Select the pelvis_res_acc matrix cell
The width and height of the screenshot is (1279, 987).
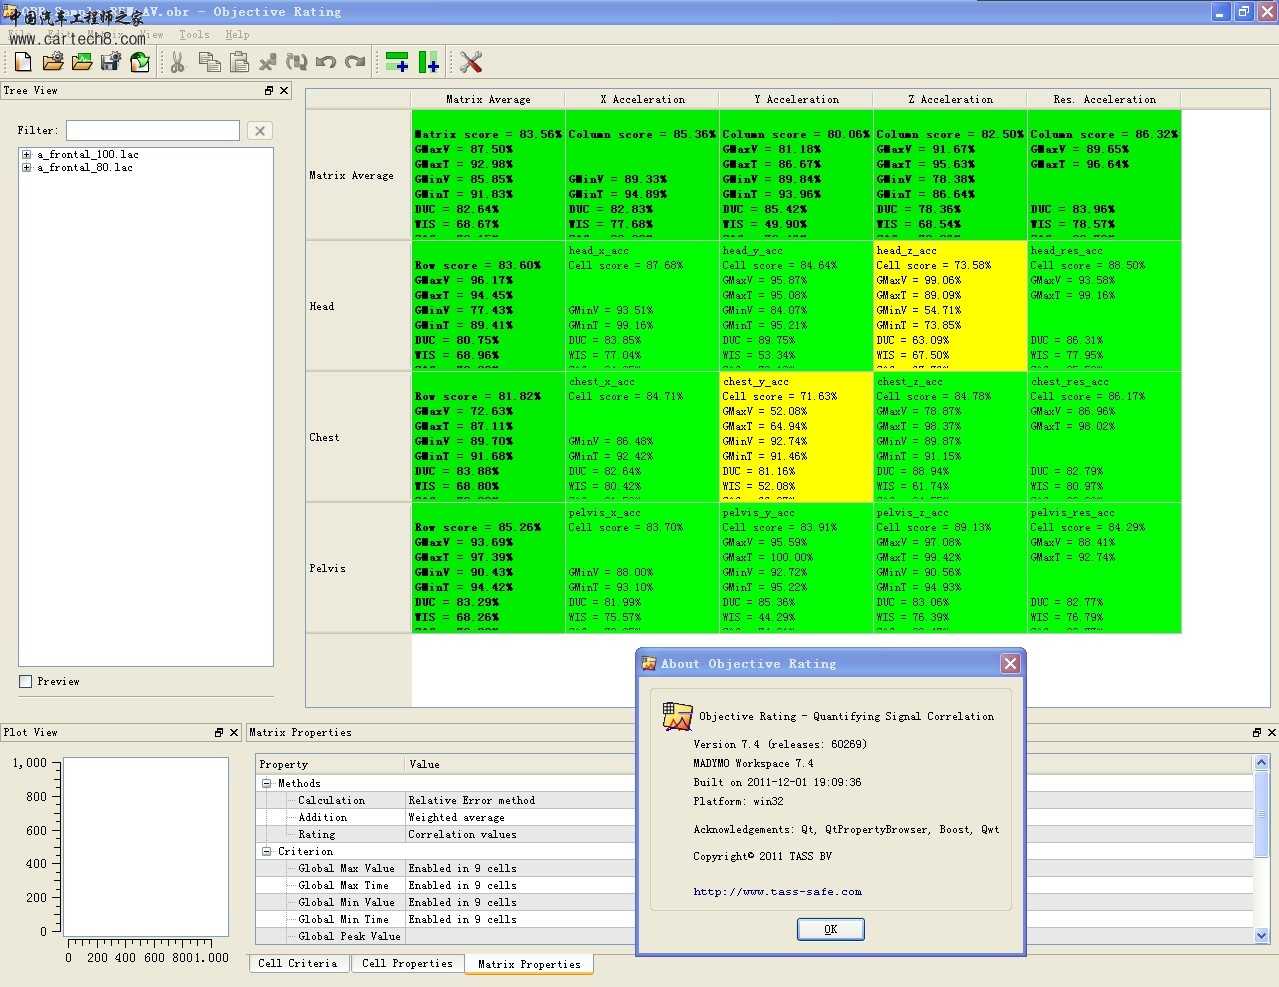pos(1104,568)
